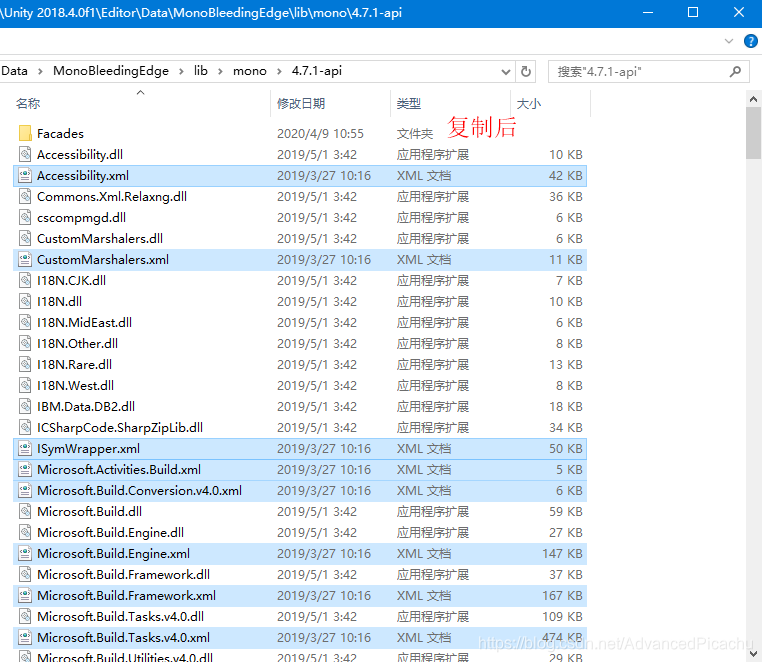Click the I18N.CJK.dll file icon
The width and height of the screenshot is (762, 662).
(x=25, y=280)
